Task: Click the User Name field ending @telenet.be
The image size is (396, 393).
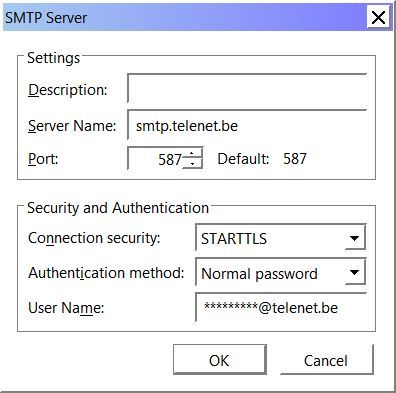Action: tap(280, 307)
